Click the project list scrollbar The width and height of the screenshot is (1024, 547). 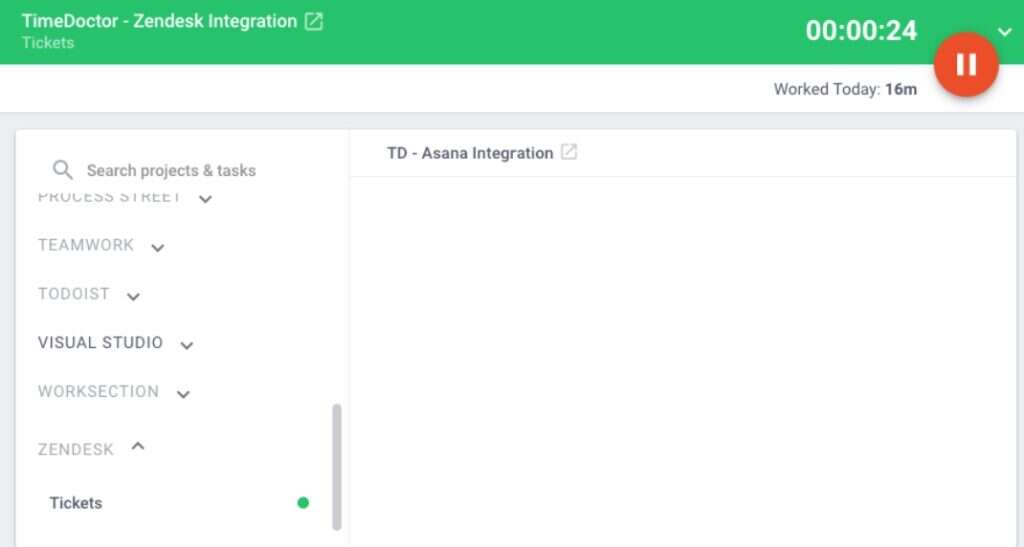tap(337, 467)
